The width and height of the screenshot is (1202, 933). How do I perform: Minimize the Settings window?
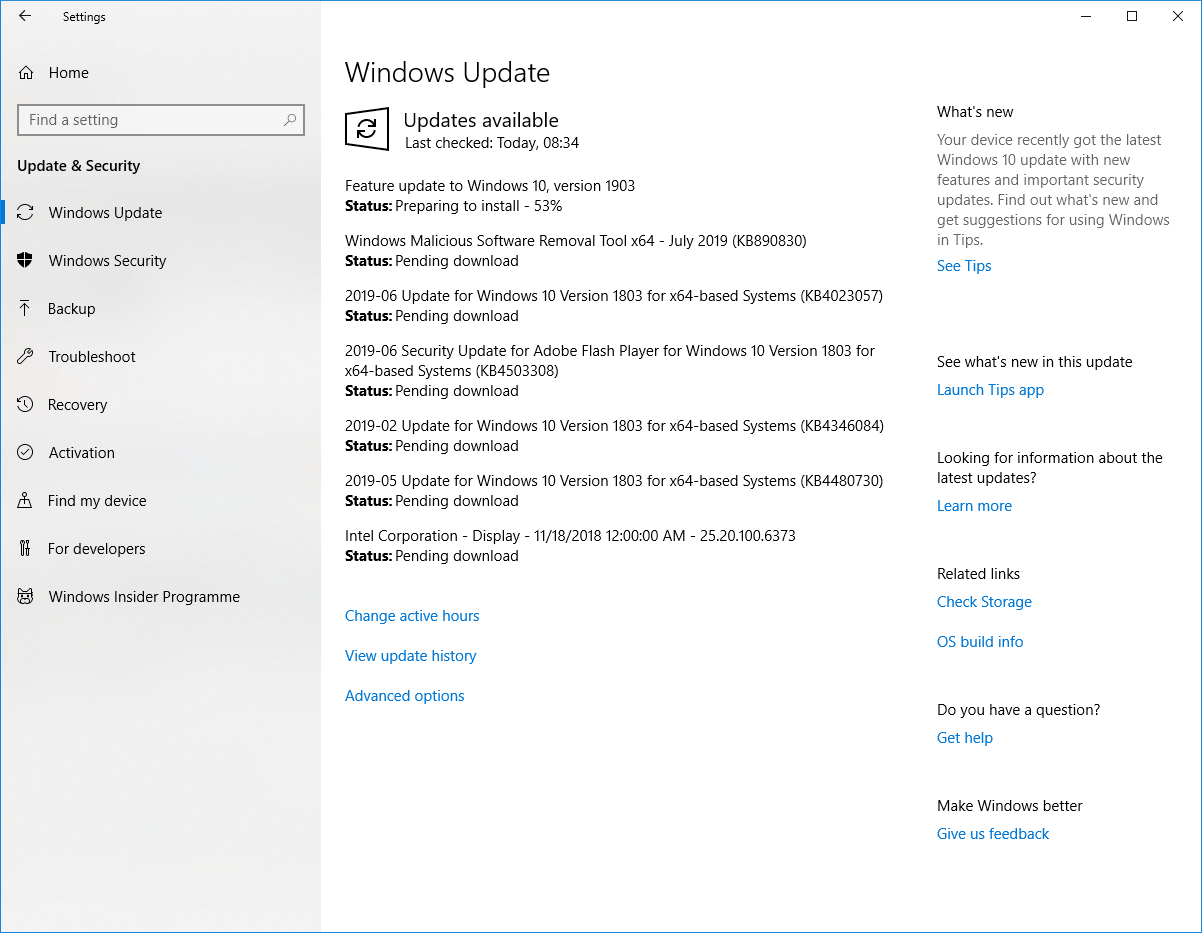pos(1087,16)
